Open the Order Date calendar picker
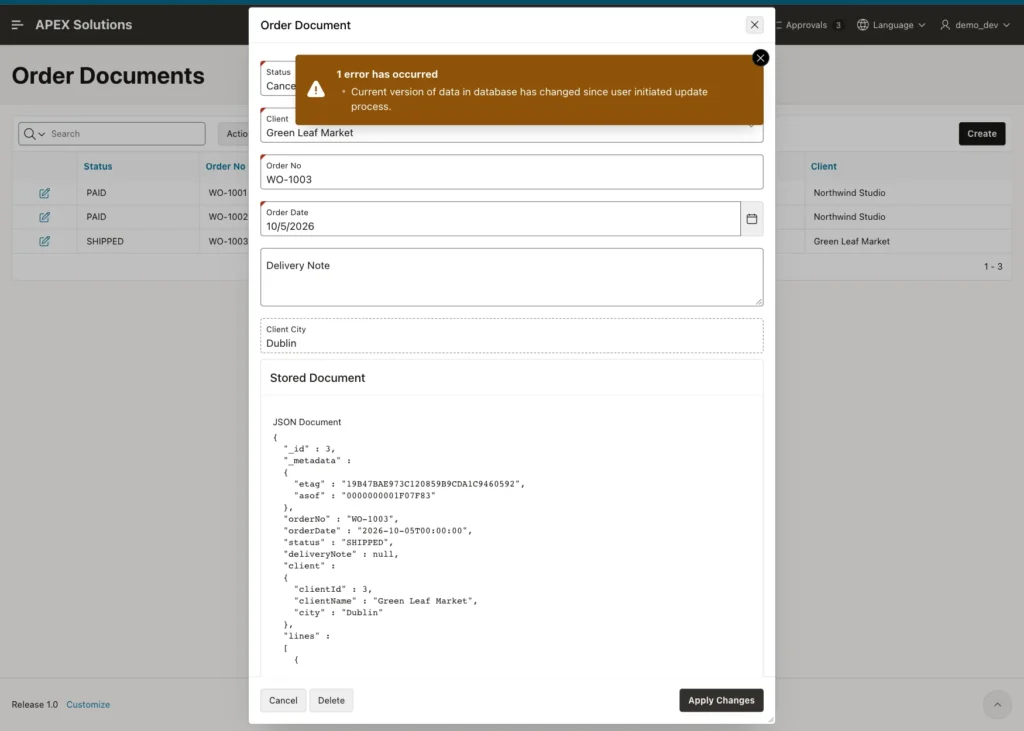This screenshot has width=1024, height=731. point(752,219)
